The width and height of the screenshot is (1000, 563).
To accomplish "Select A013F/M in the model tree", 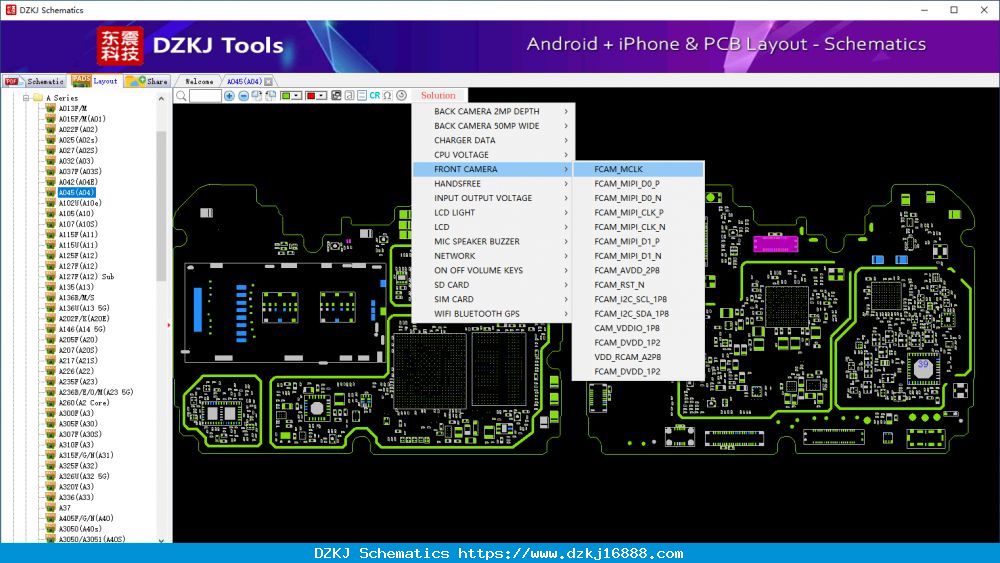I will 73,108.
